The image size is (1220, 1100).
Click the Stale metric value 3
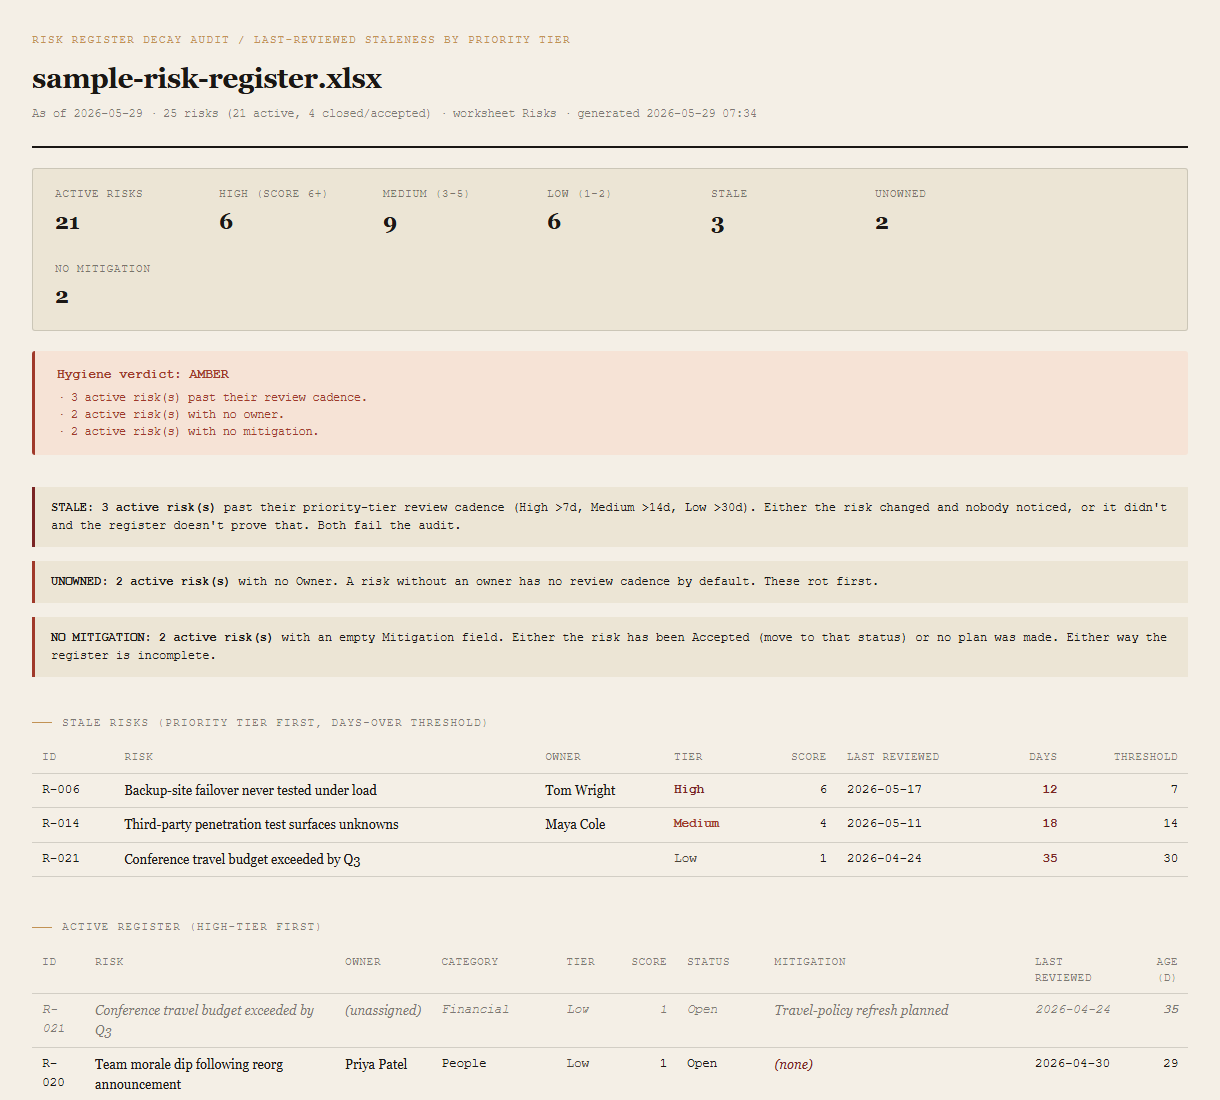point(718,223)
